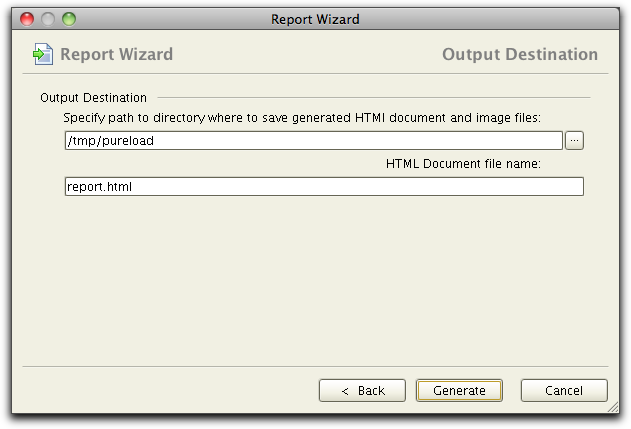Click the 'Specify path to directory' instruction text
The image size is (631, 429).
point(302,118)
